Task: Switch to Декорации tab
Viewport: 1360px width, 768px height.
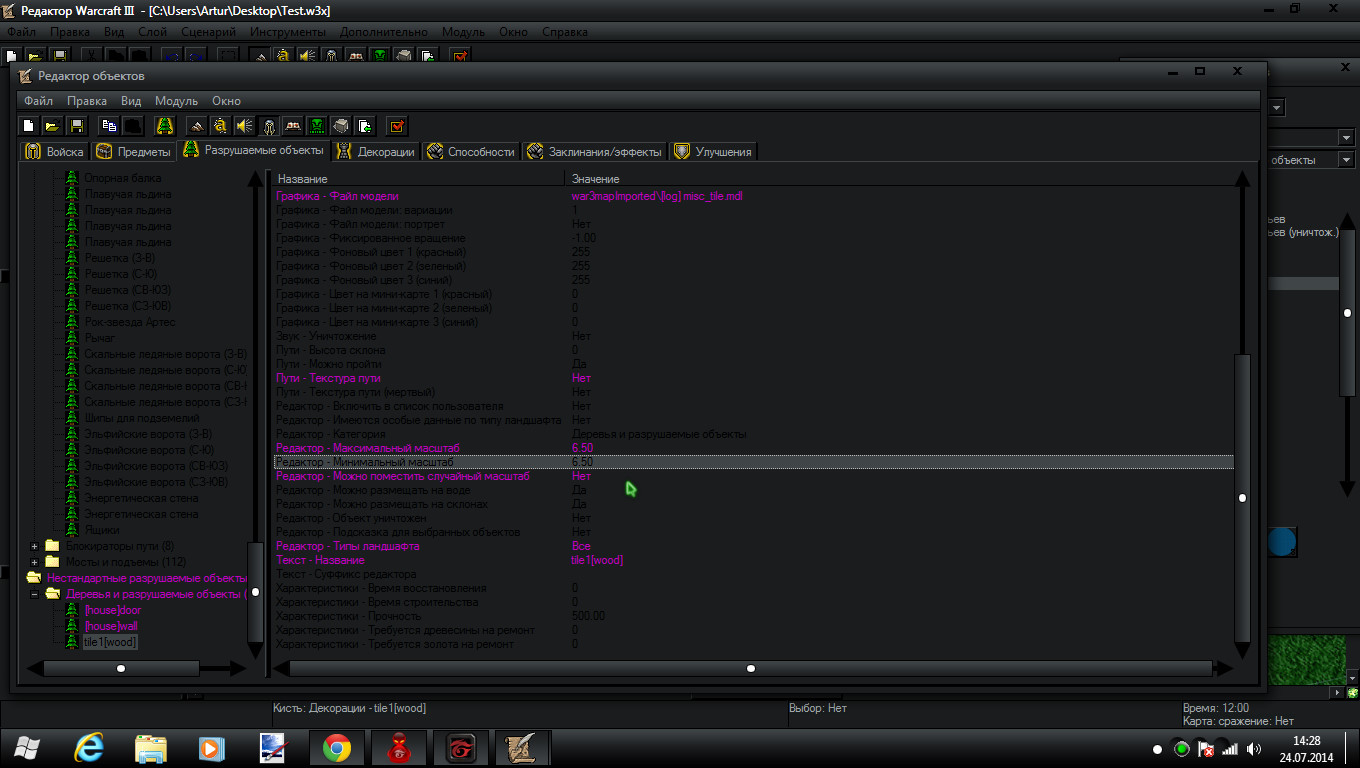Action: [375, 151]
